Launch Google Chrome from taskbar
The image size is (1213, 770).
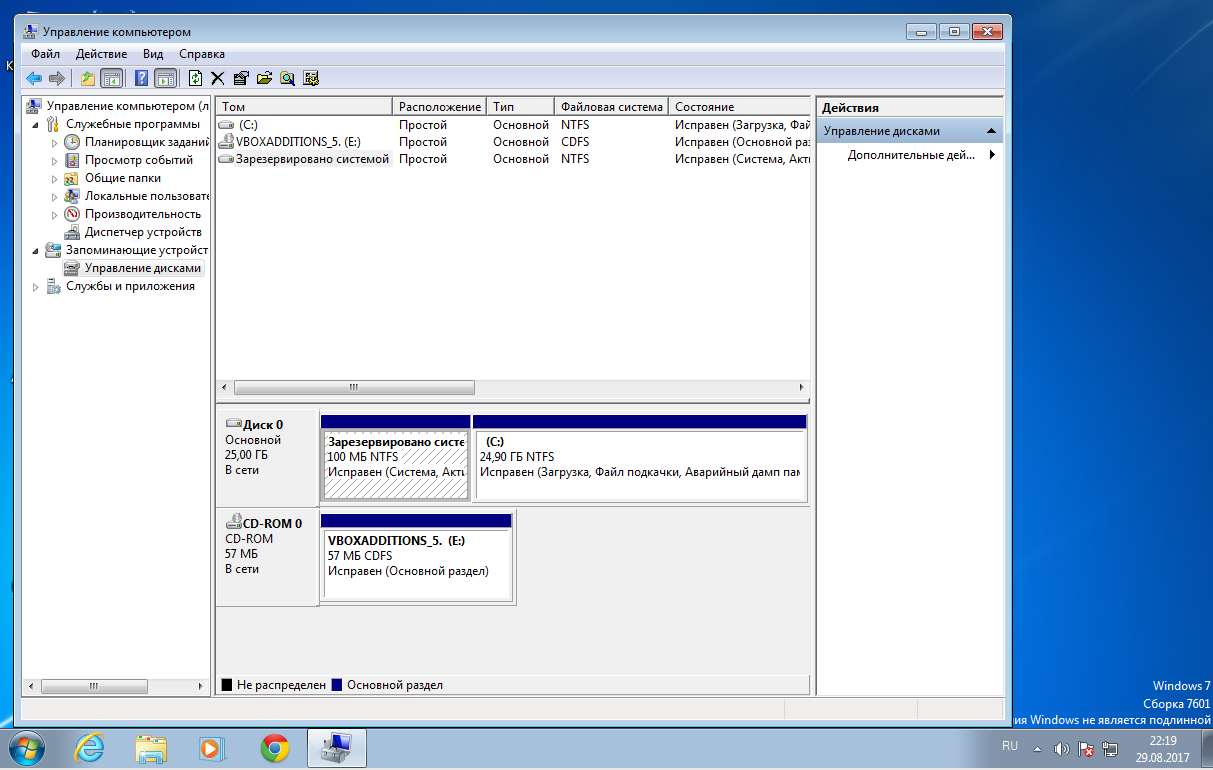pyautogui.click(x=274, y=747)
